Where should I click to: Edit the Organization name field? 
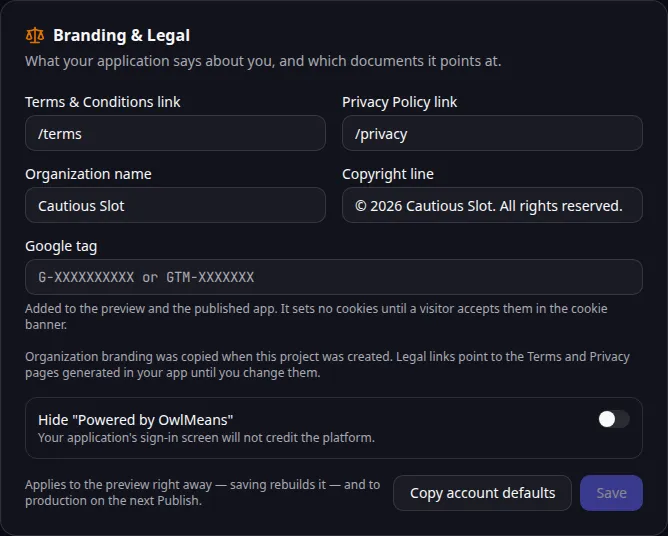click(176, 205)
